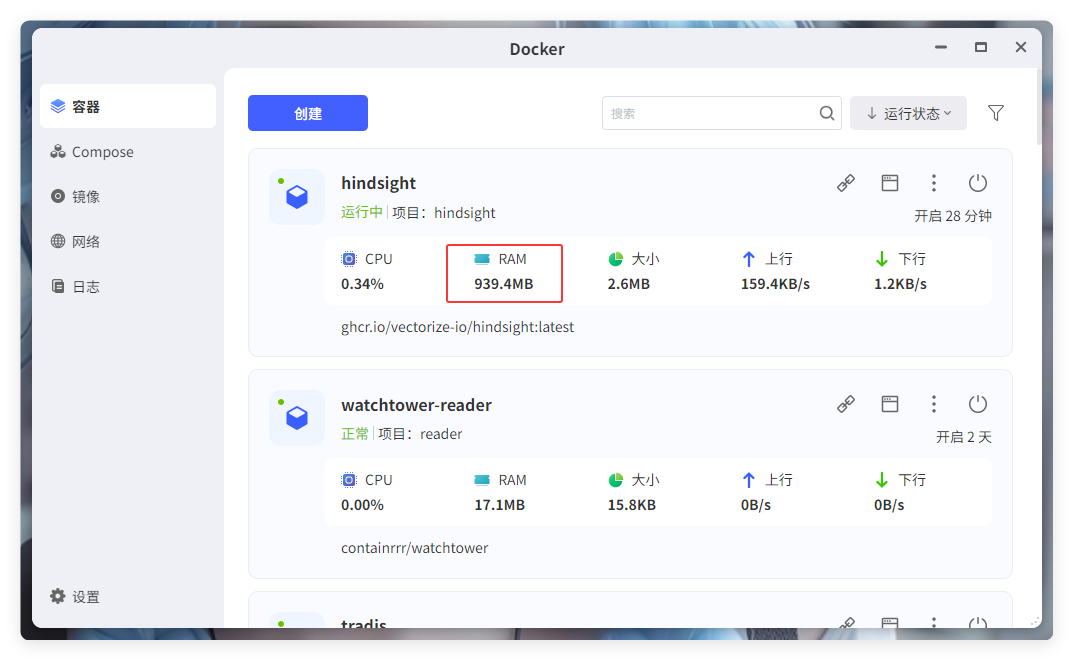Open the hindsight container name
This screenshot has height=660, width=1073.
[x=378, y=183]
